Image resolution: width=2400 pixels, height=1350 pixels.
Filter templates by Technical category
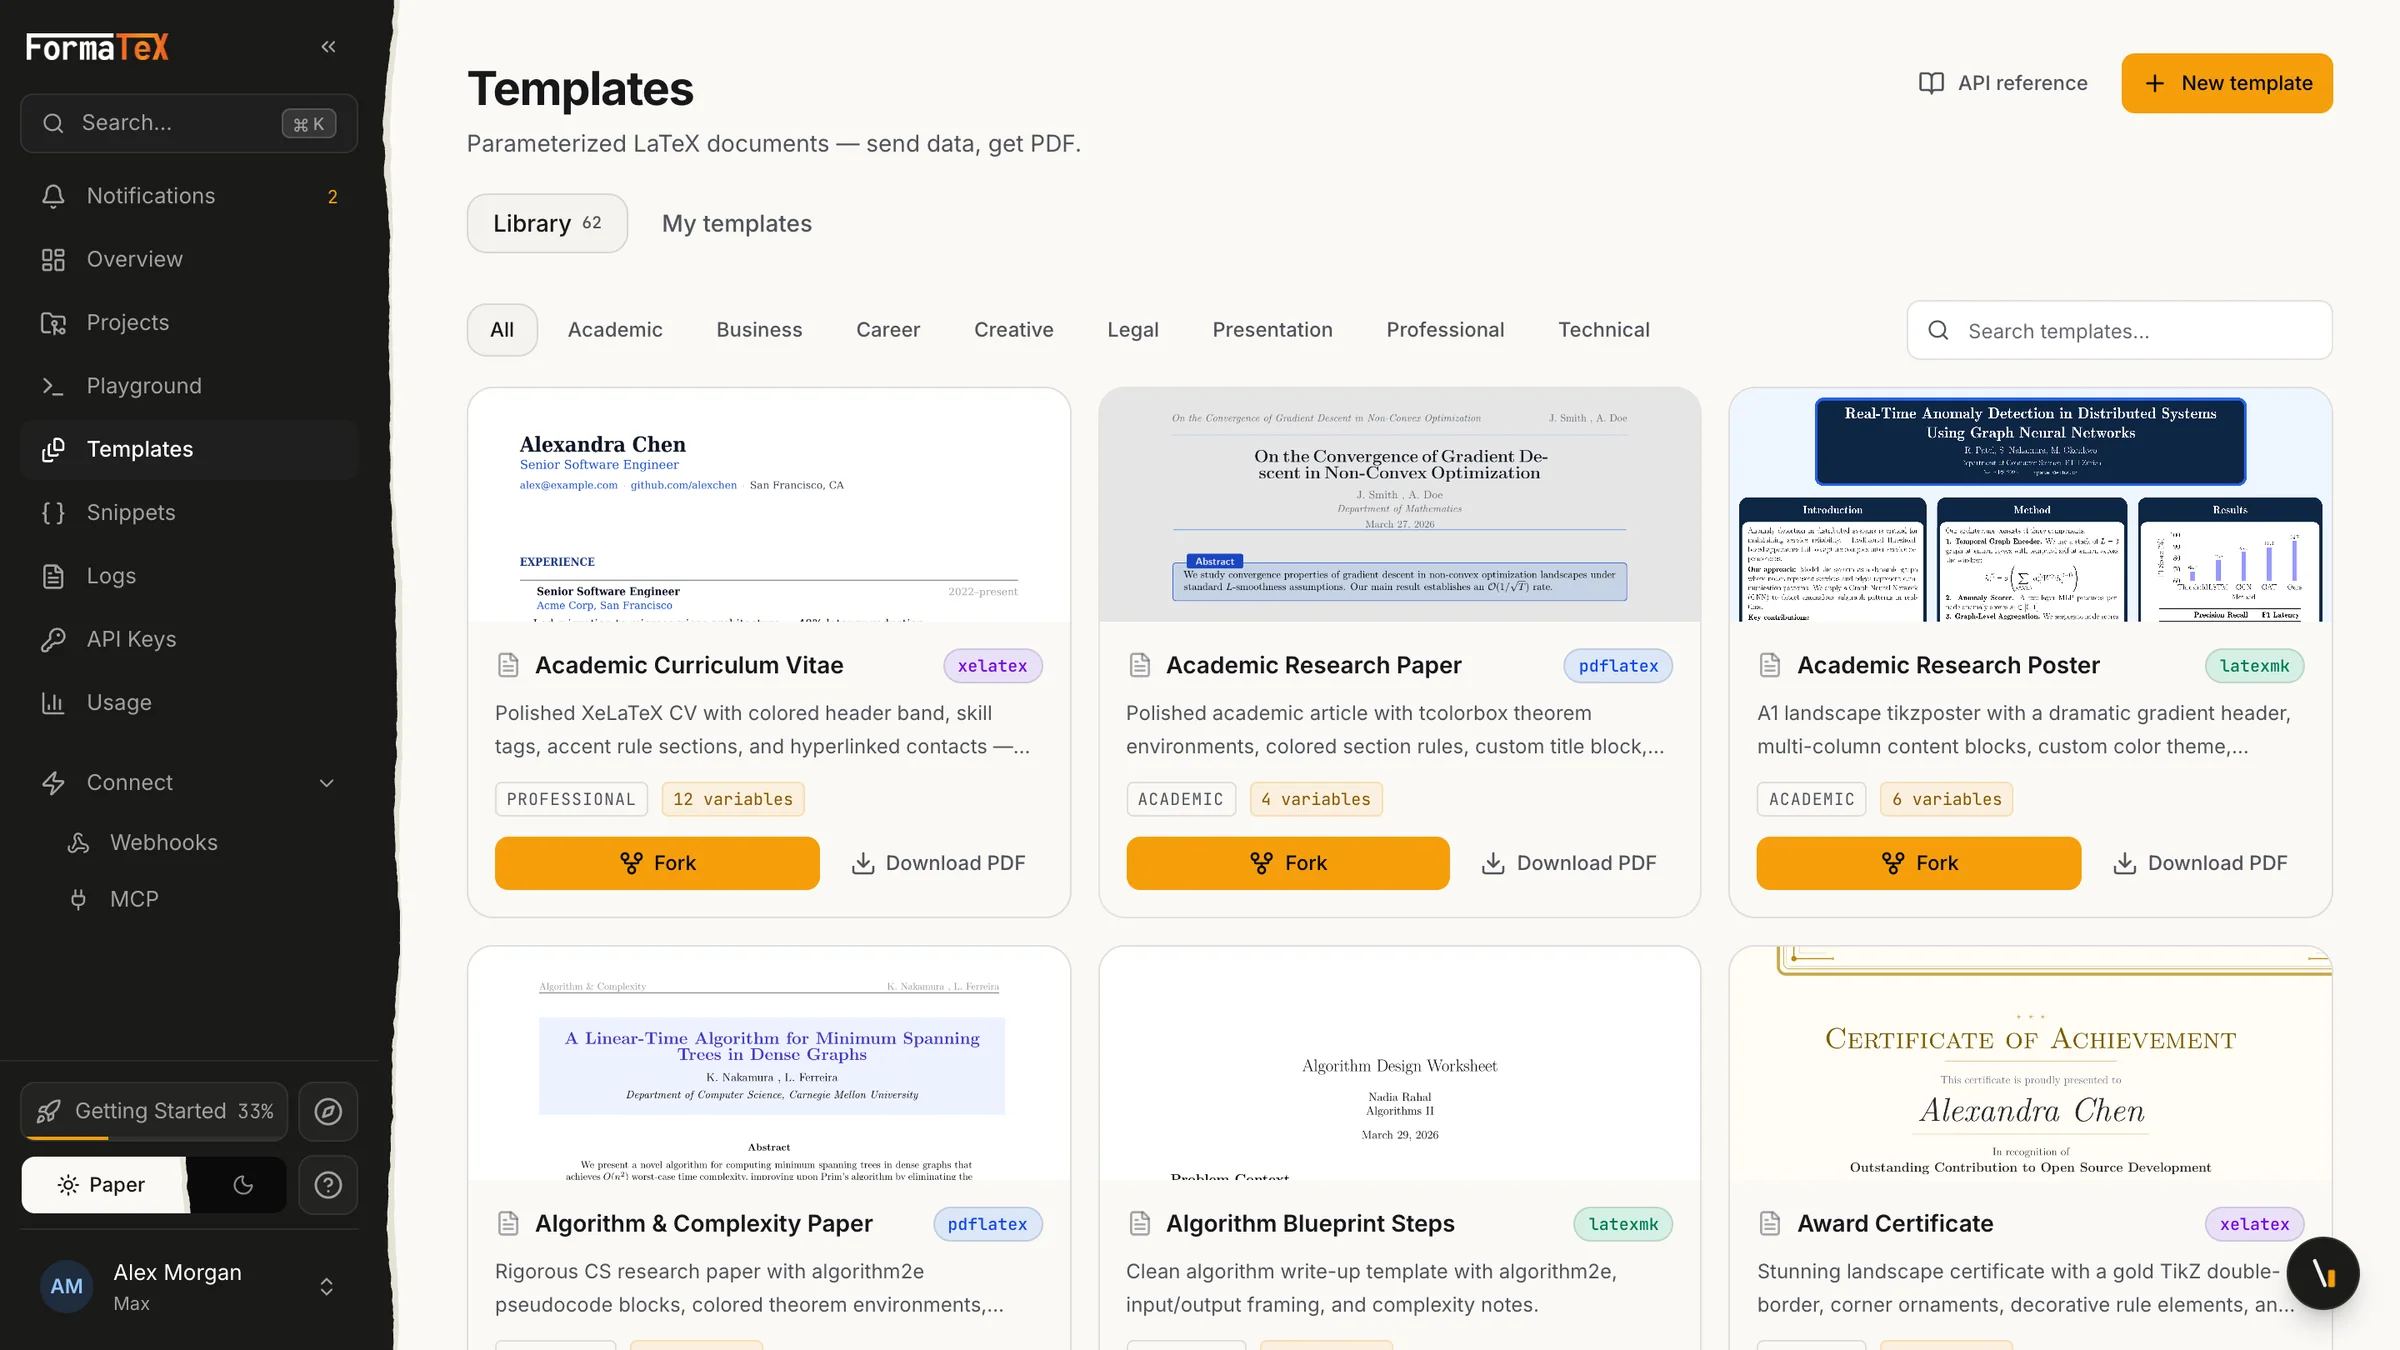coord(1603,330)
